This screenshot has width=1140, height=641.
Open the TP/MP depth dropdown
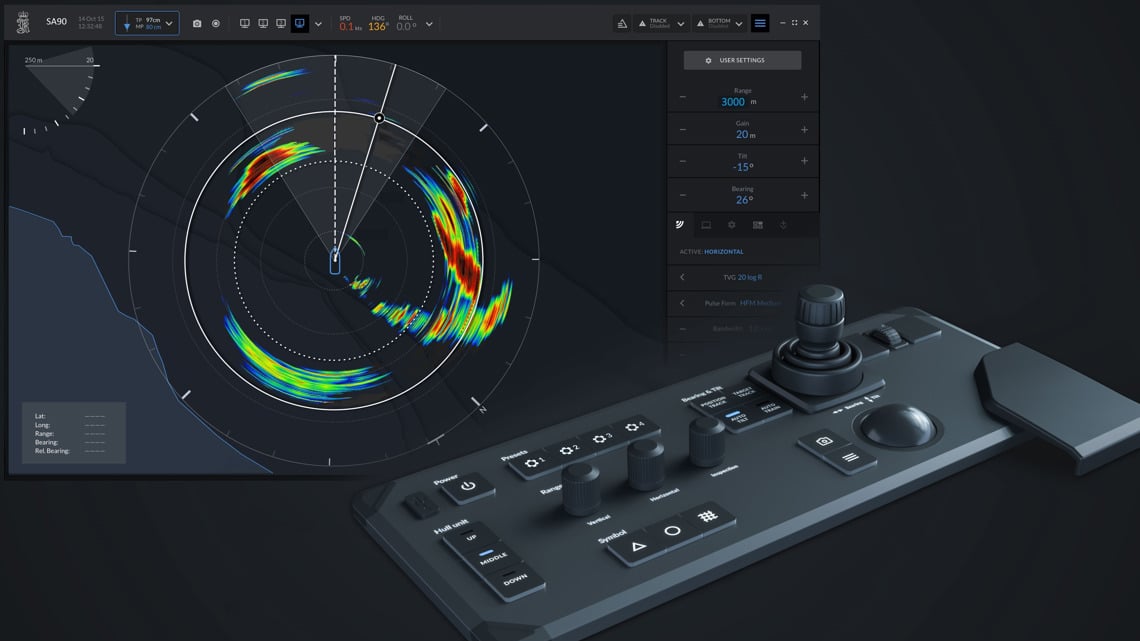click(x=168, y=23)
